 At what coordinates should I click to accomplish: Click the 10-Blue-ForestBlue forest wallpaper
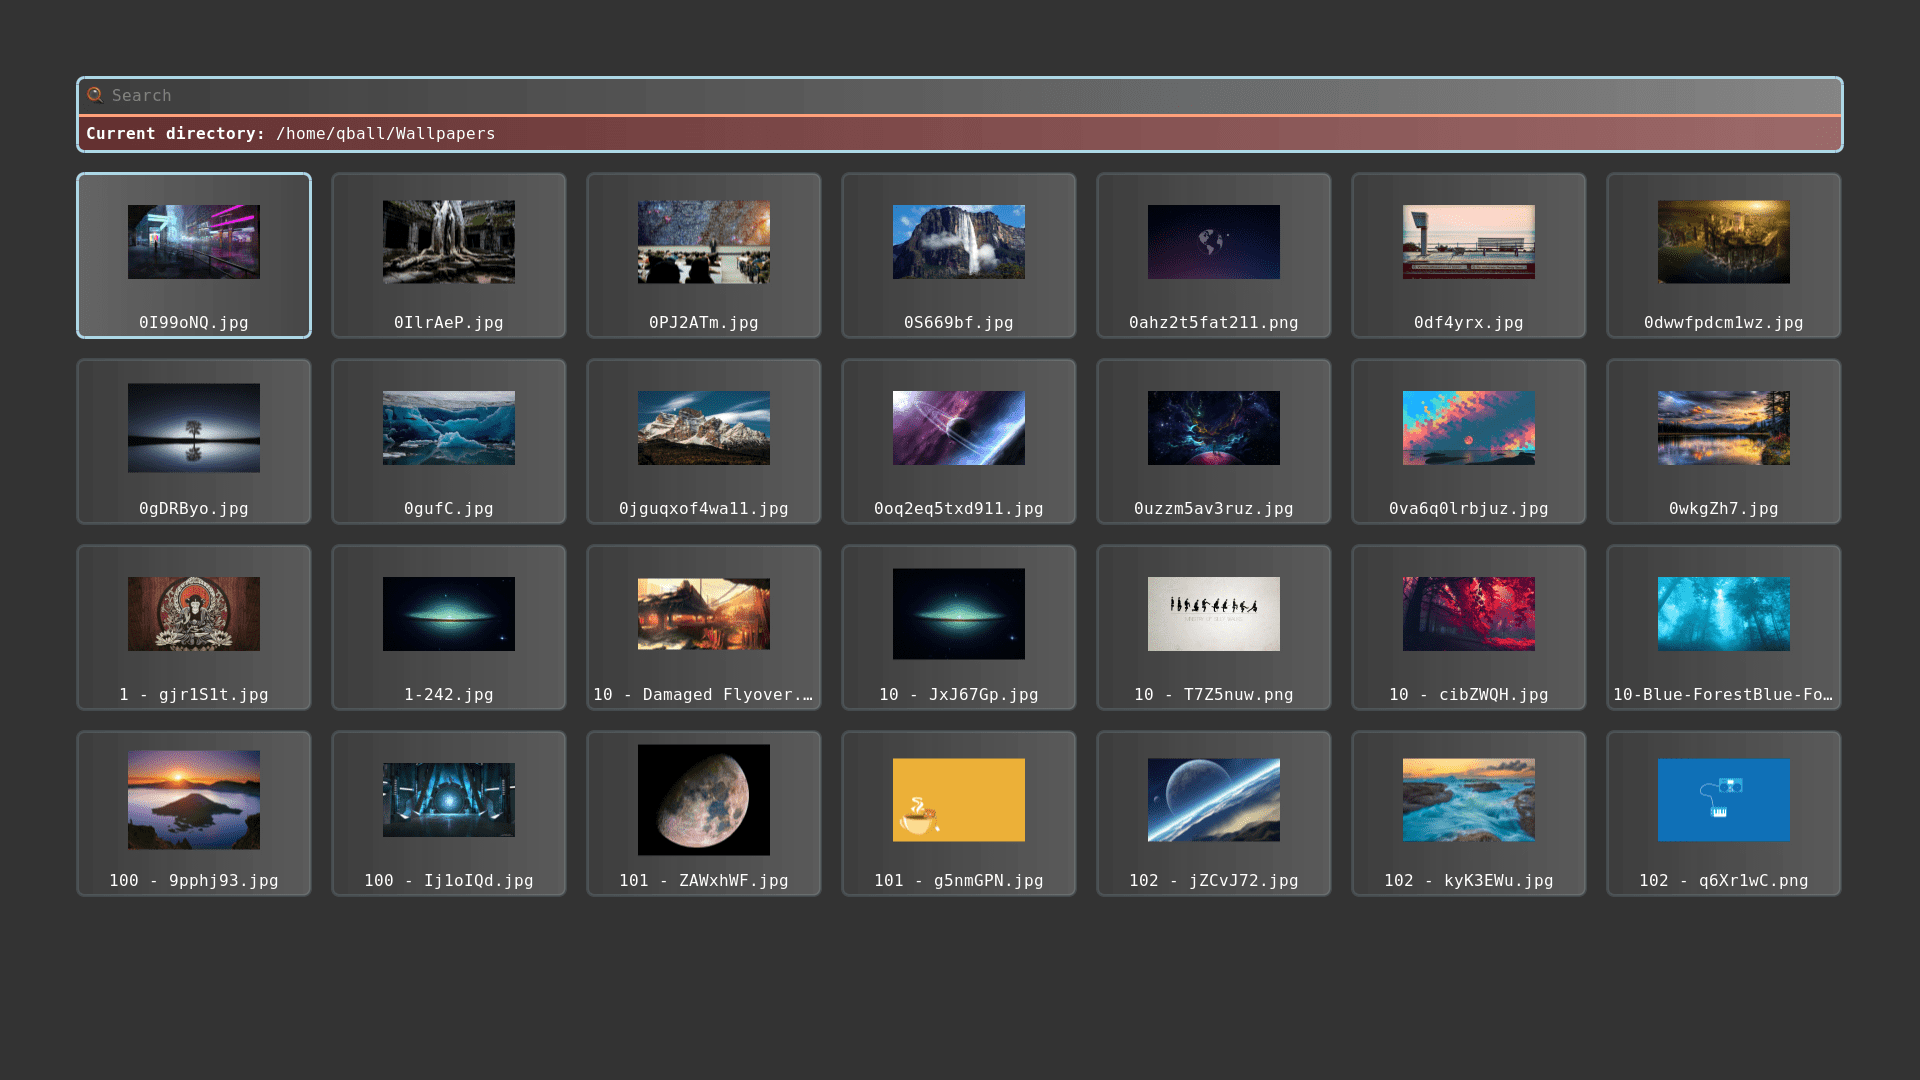point(1723,627)
